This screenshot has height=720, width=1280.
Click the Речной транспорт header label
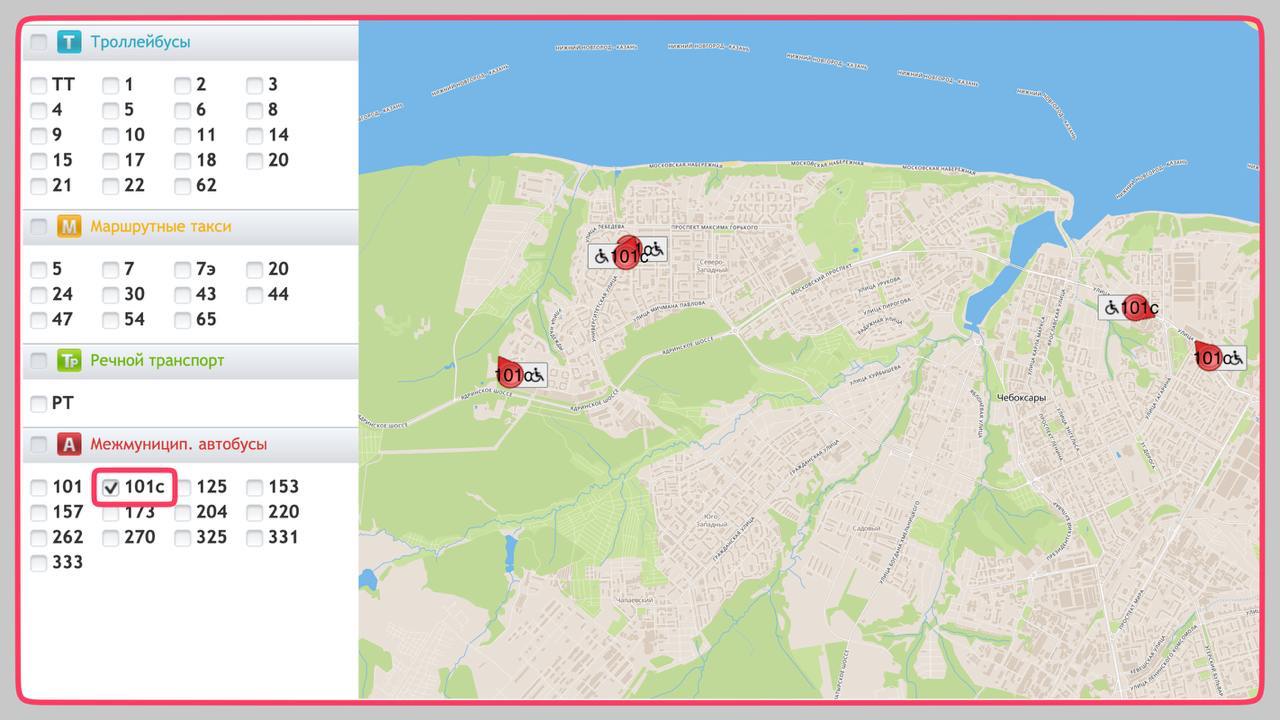[x=157, y=361]
